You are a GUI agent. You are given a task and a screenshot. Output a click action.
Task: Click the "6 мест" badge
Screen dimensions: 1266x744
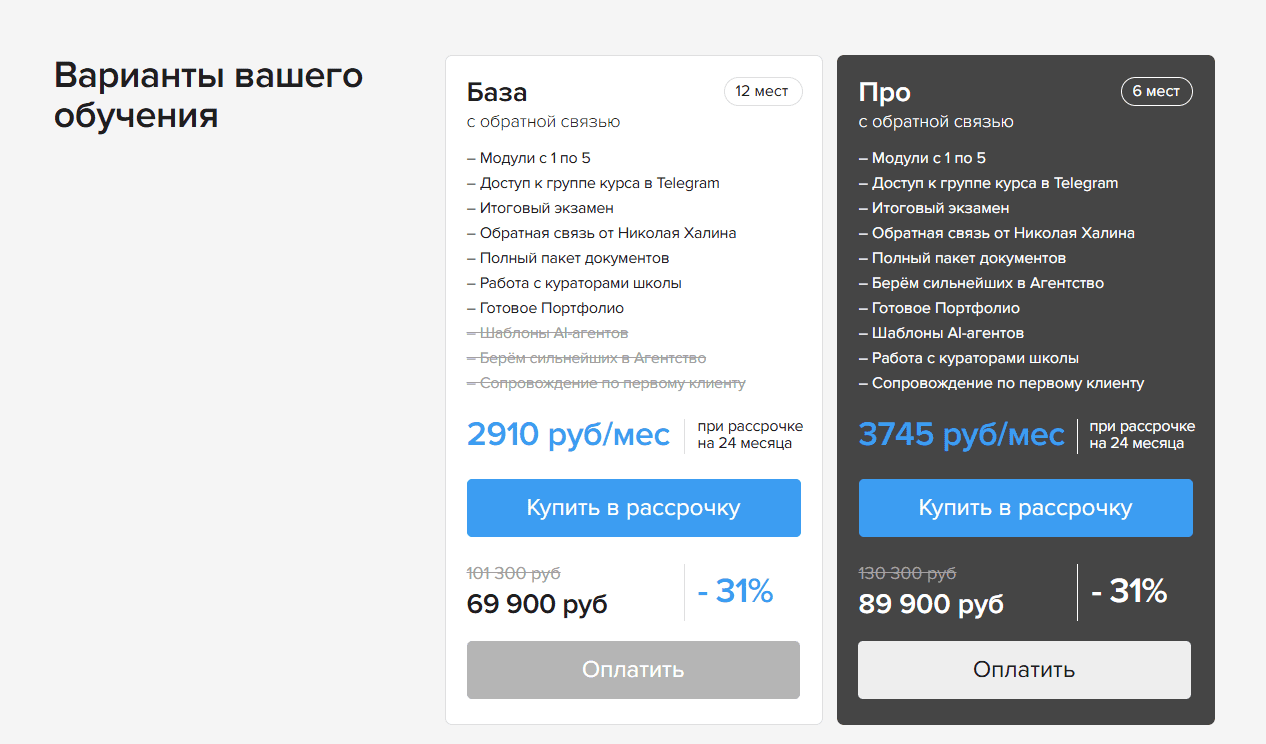1156,91
